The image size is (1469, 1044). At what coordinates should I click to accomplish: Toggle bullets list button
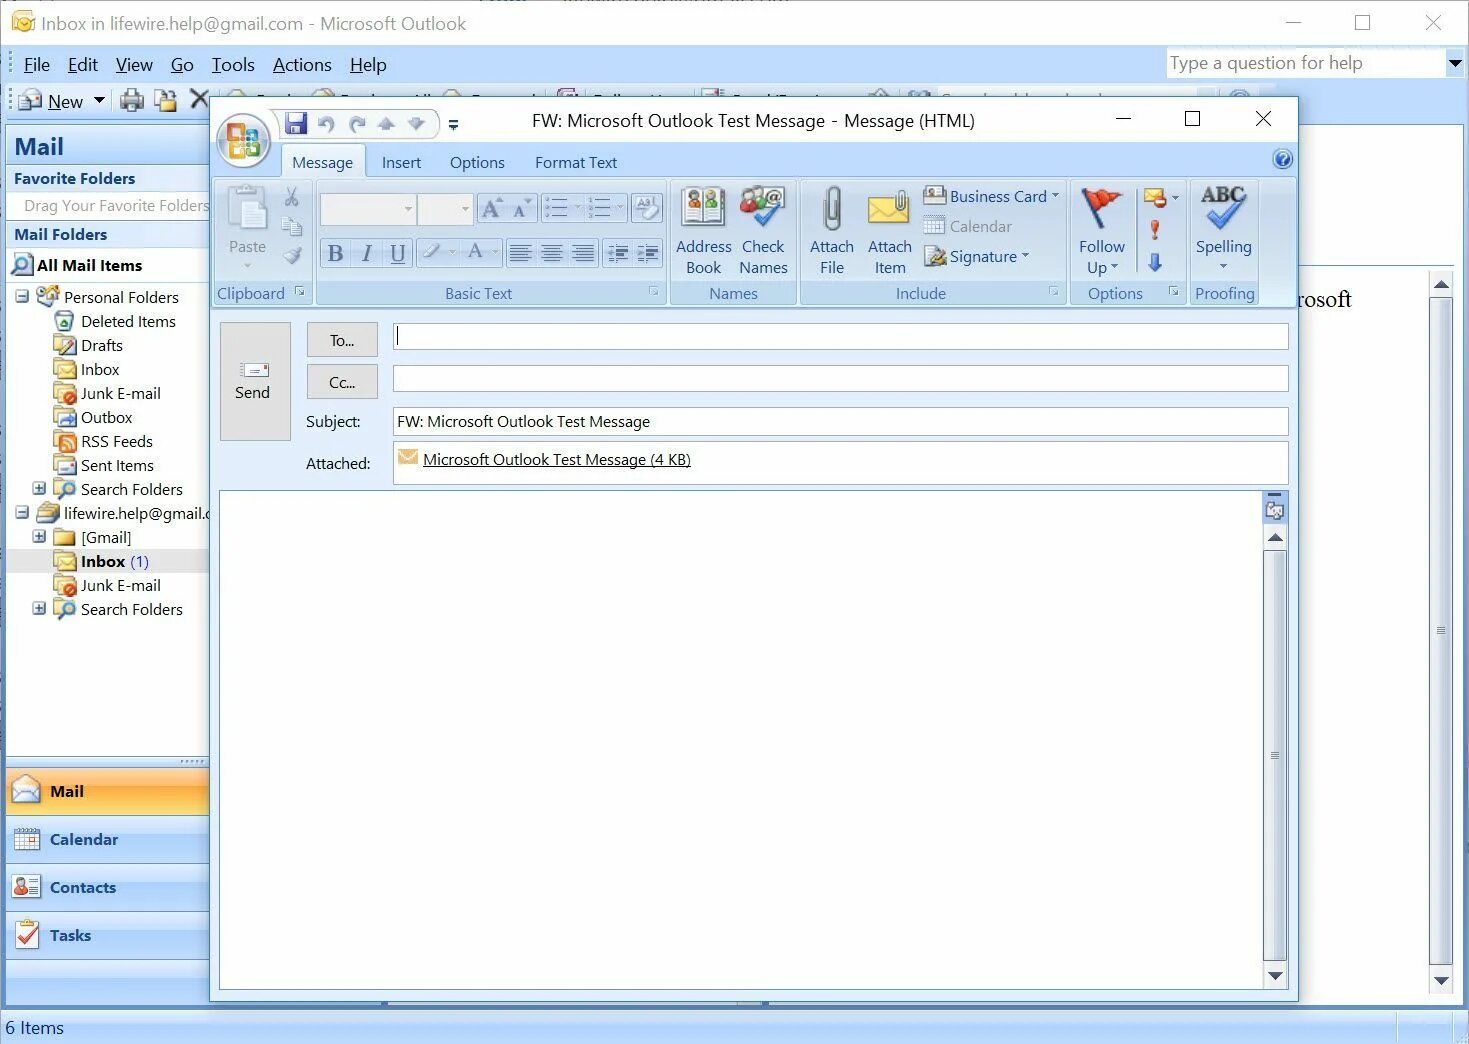coord(557,208)
